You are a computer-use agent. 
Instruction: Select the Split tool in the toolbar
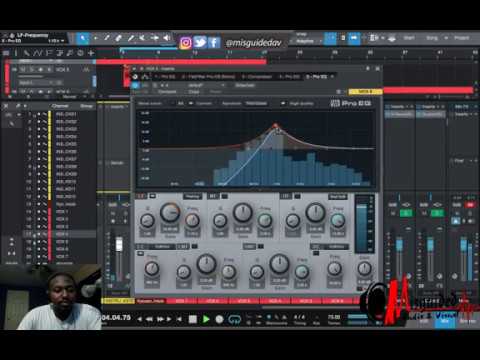[x=107, y=38]
